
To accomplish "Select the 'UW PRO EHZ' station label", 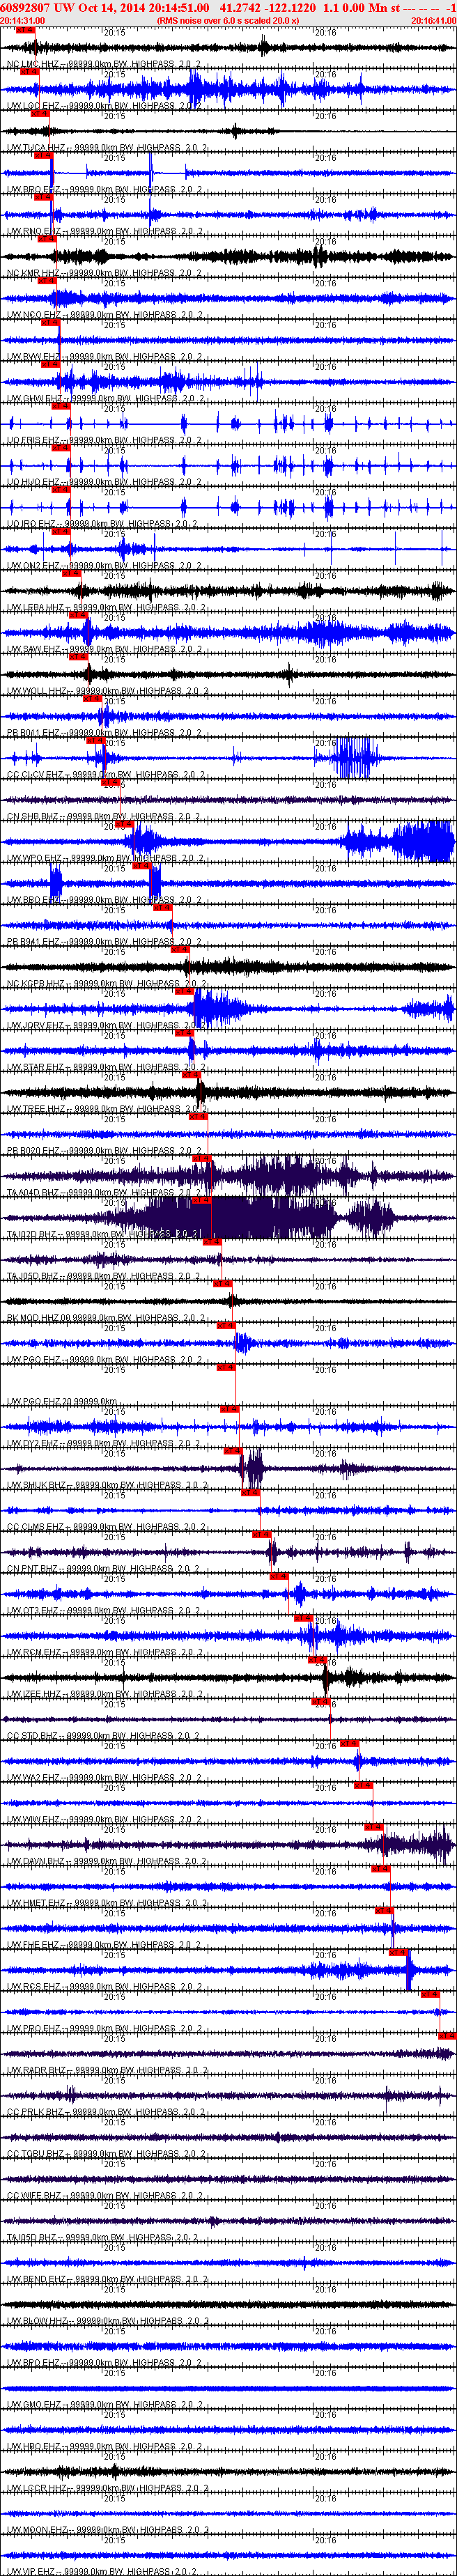I will click(x=33, y=2029).
